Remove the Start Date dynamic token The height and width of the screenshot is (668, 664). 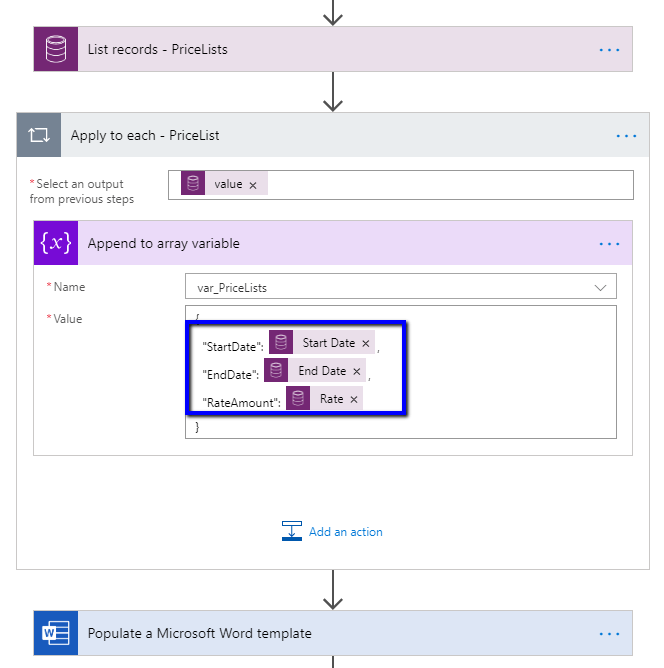point(365,344)
